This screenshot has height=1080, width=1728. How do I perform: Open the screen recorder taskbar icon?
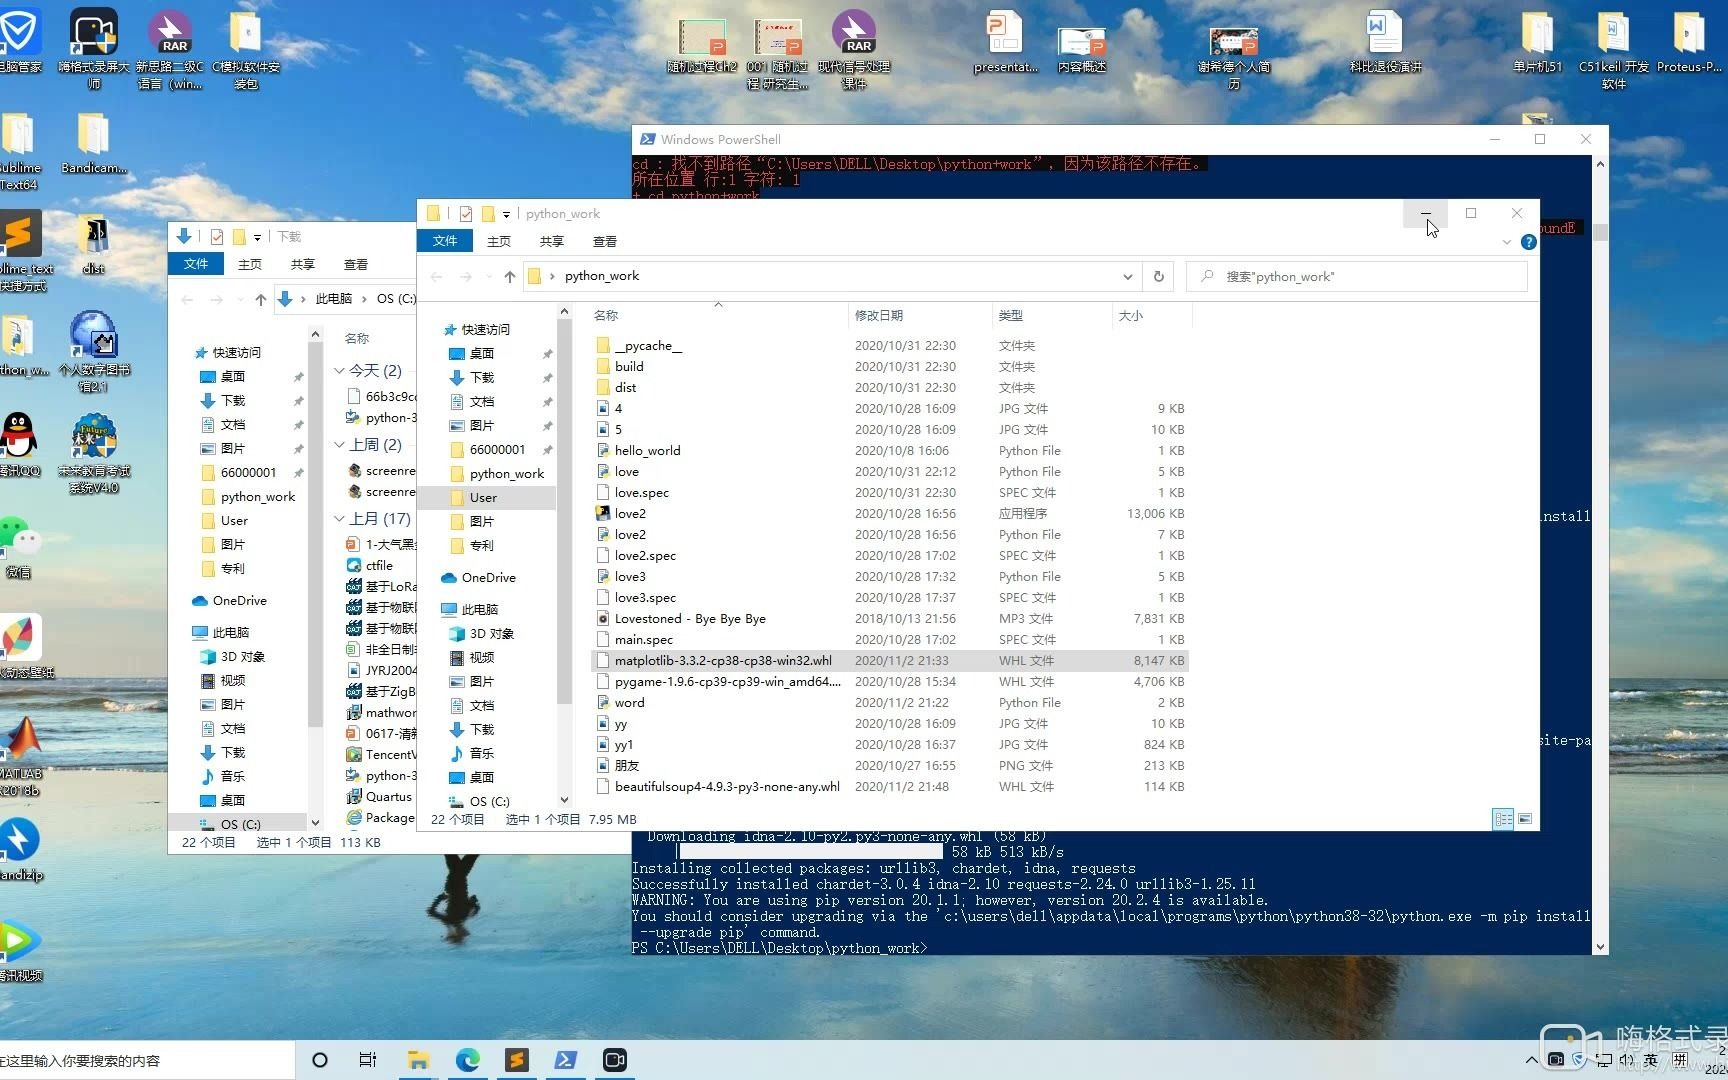614,1060
